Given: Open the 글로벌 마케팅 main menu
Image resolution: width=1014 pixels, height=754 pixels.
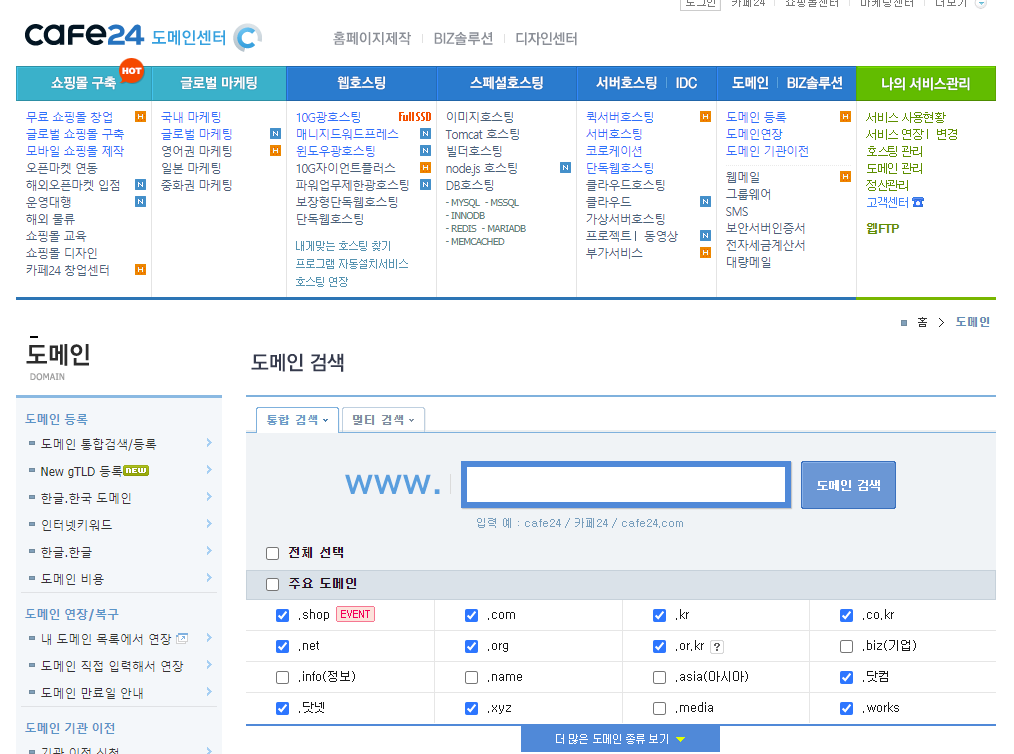Looking at the screenshot, I should click(219, 83).
